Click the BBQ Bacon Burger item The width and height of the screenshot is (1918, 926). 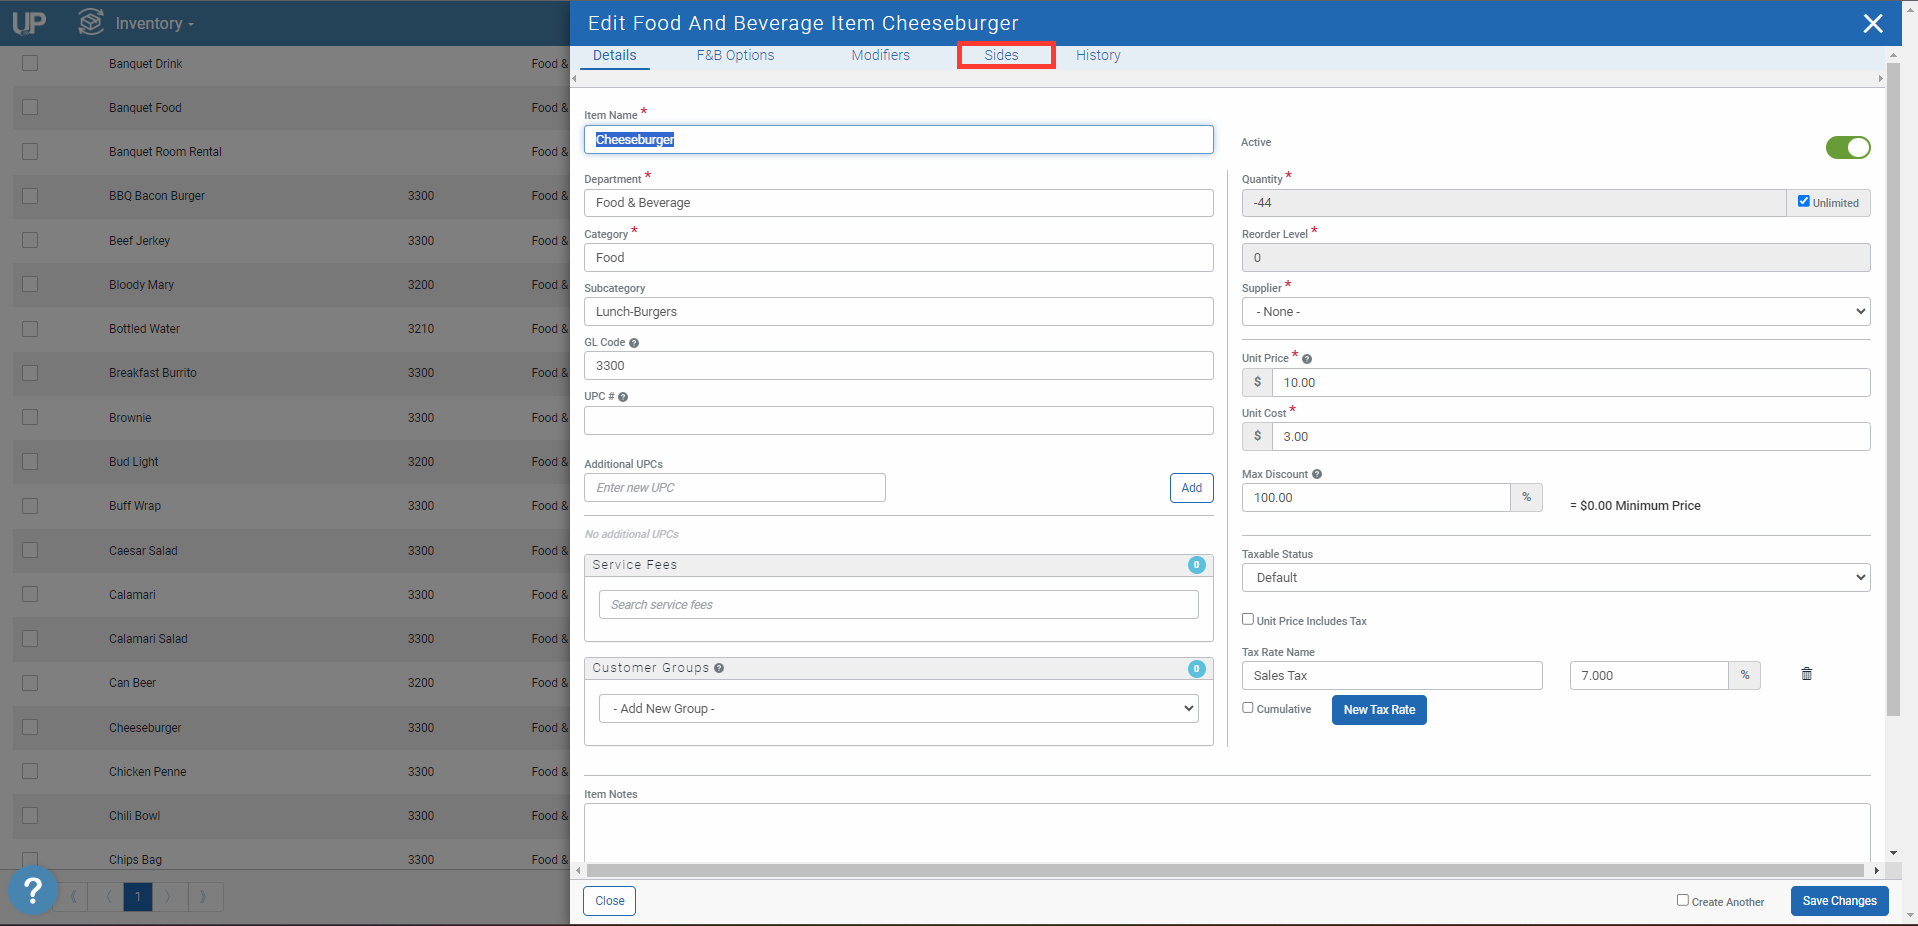click(157, 196)
